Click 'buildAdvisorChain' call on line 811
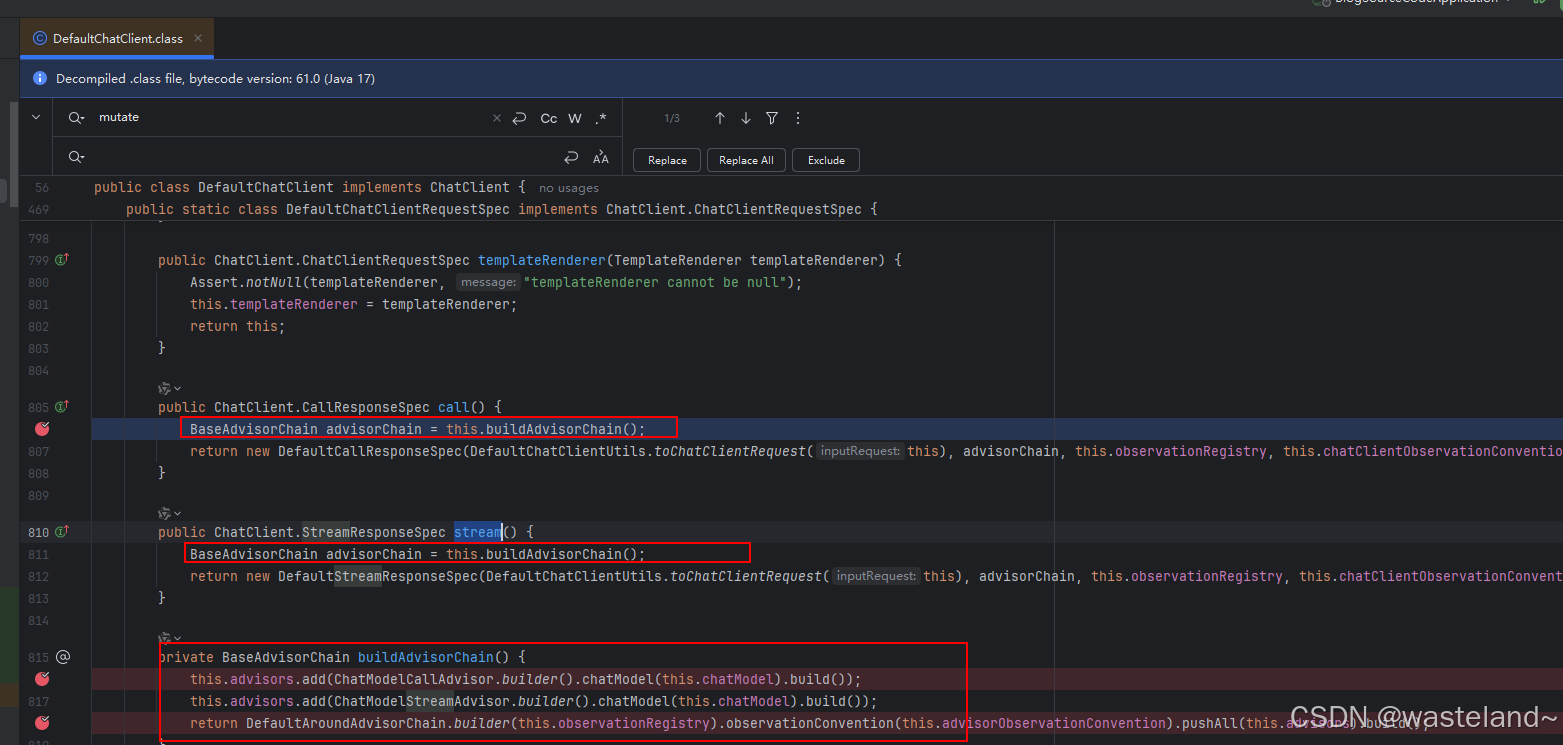The height and width of the screenshot is (745, 1563). tap(549, 554)
